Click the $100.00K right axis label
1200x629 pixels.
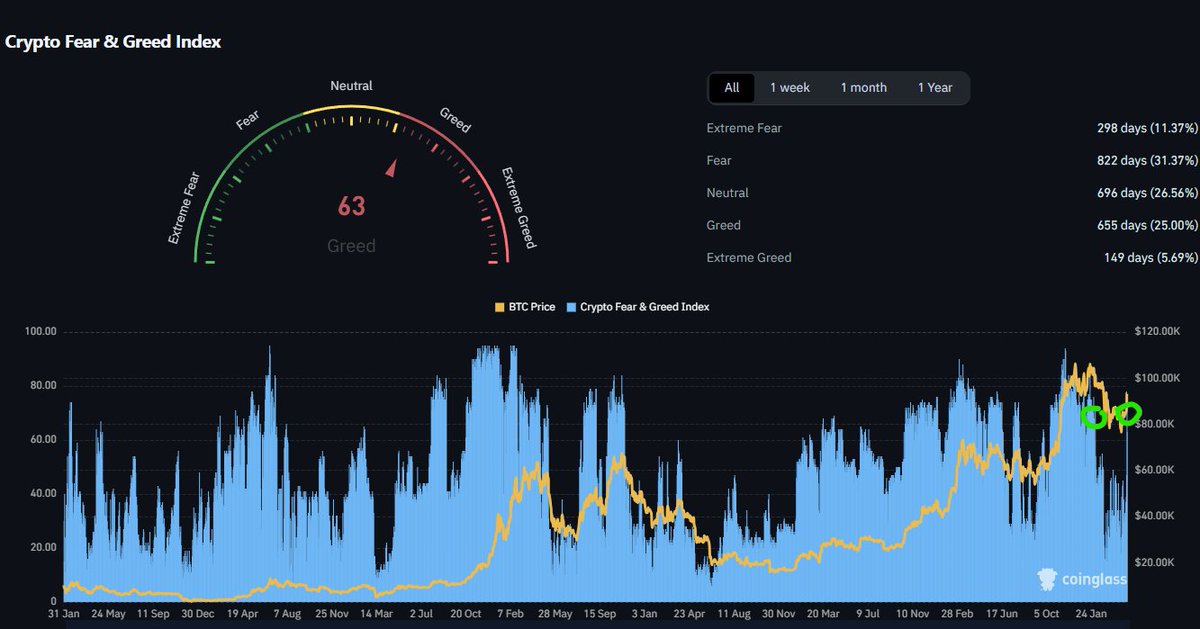click(1159, 377)
